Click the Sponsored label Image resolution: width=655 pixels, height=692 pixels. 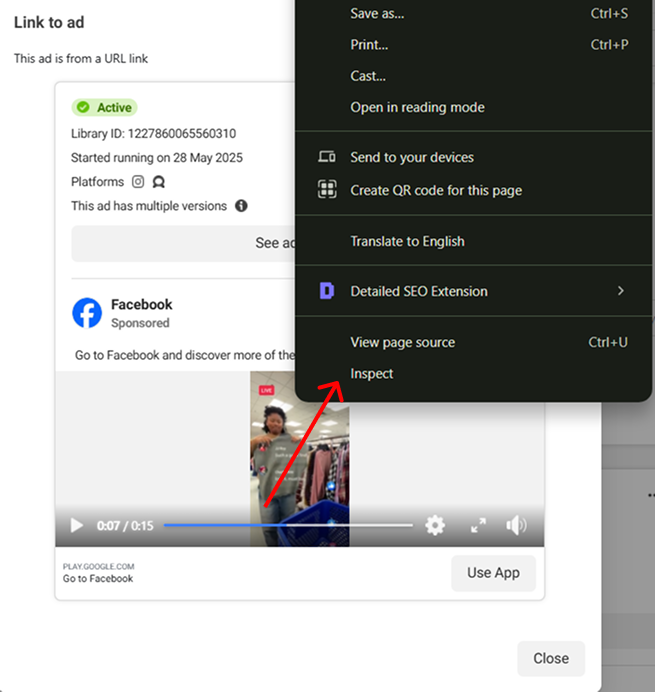[x=140, y=323]
